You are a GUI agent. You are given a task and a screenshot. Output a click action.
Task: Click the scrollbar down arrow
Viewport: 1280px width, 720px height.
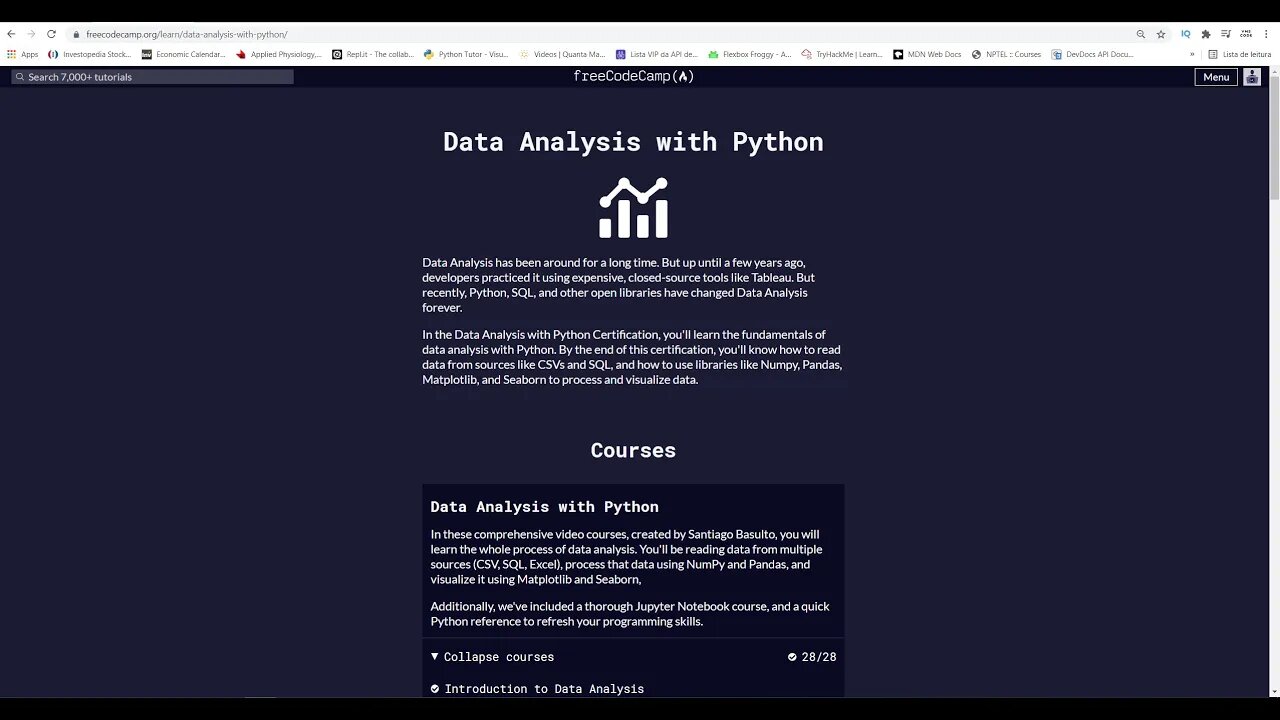[x=1274, y=691]
